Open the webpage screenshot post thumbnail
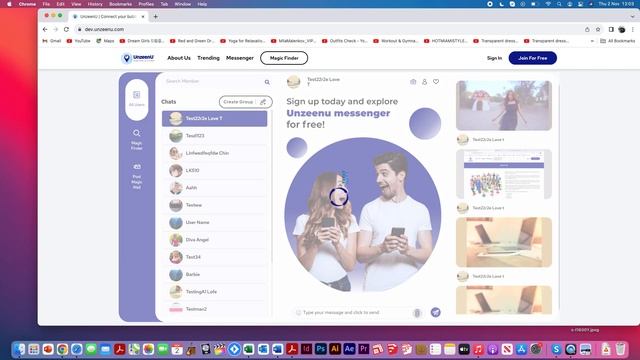The image size is (640, 360). click(x=504, y=174)
